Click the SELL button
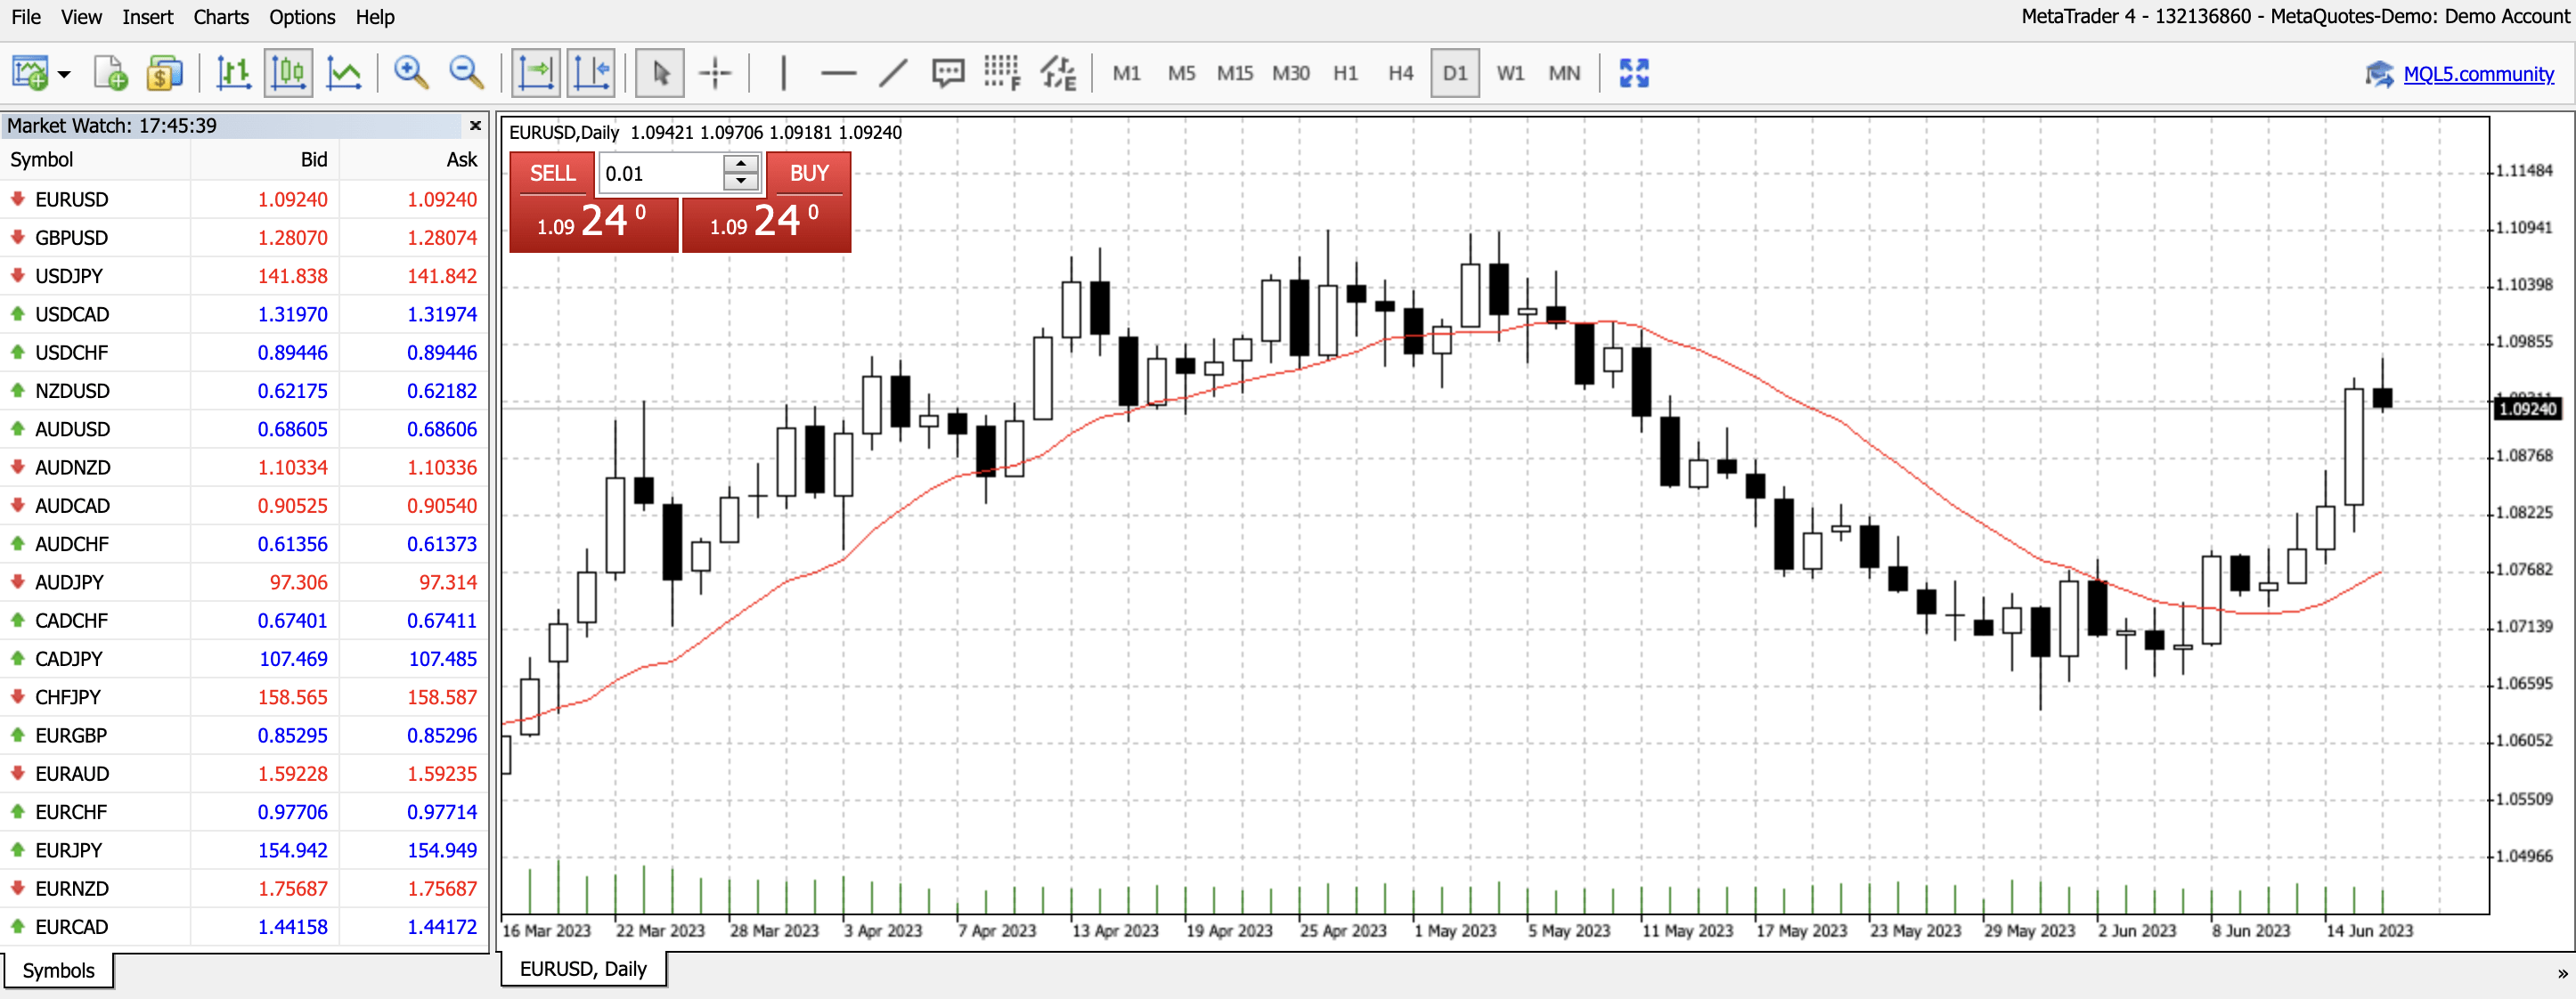 (552, 173)
